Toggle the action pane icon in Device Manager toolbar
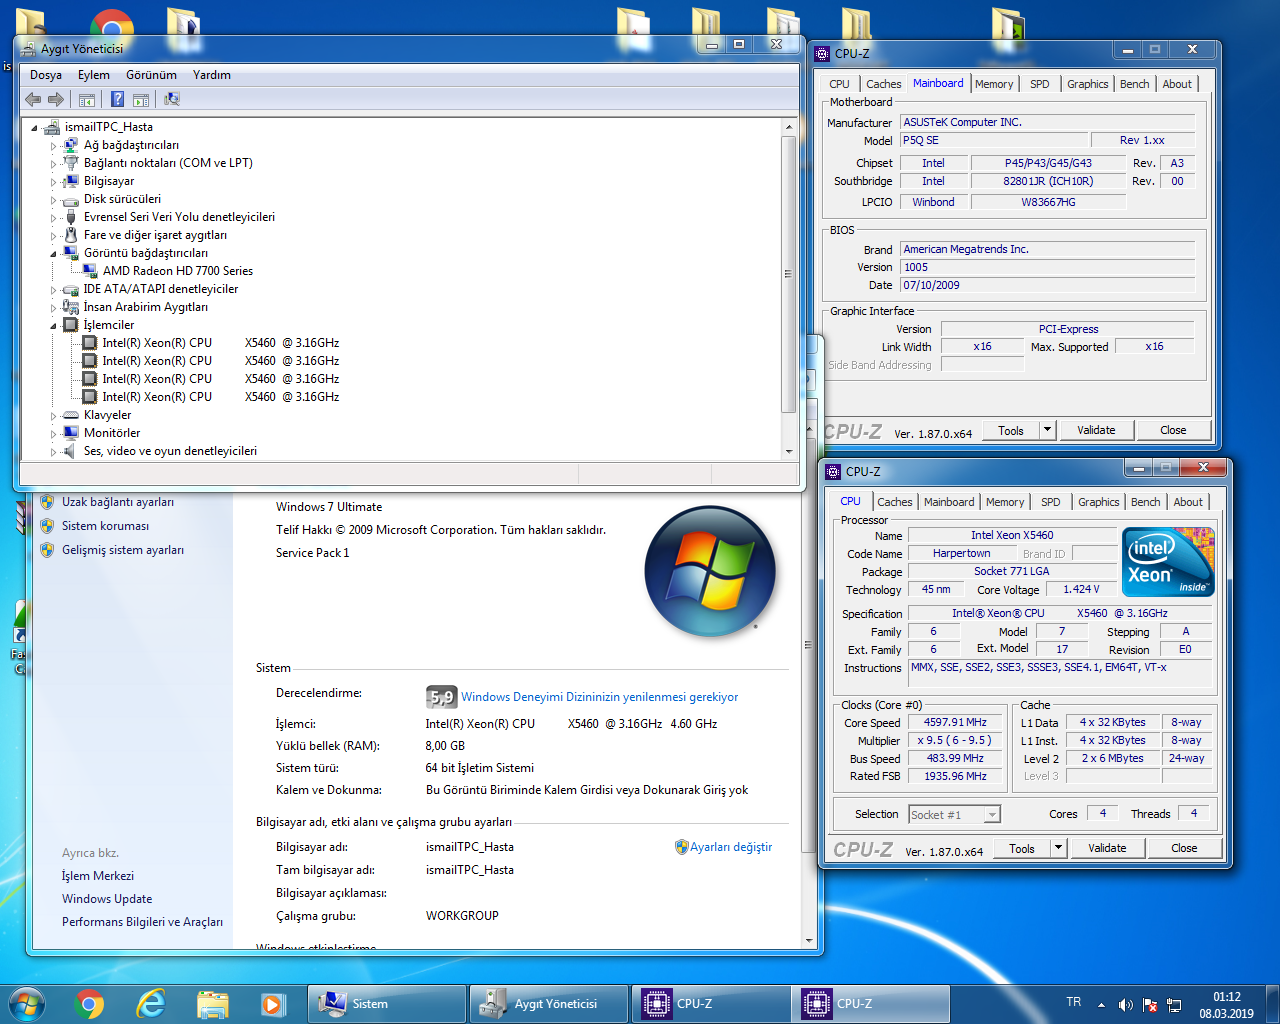Screen dimensions: 1280x1024 tap(141, 99)
